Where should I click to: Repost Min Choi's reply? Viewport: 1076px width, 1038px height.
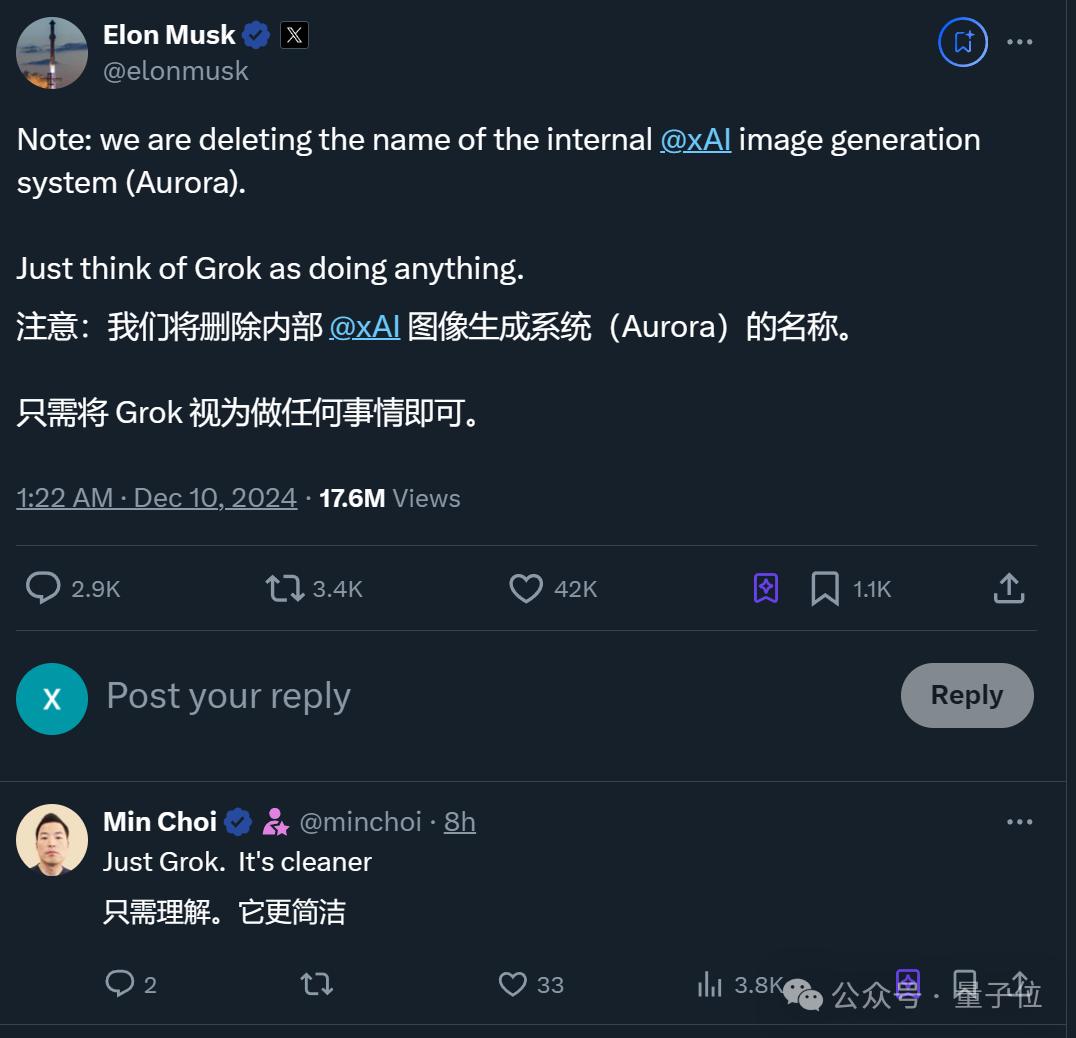coord(316,985)
